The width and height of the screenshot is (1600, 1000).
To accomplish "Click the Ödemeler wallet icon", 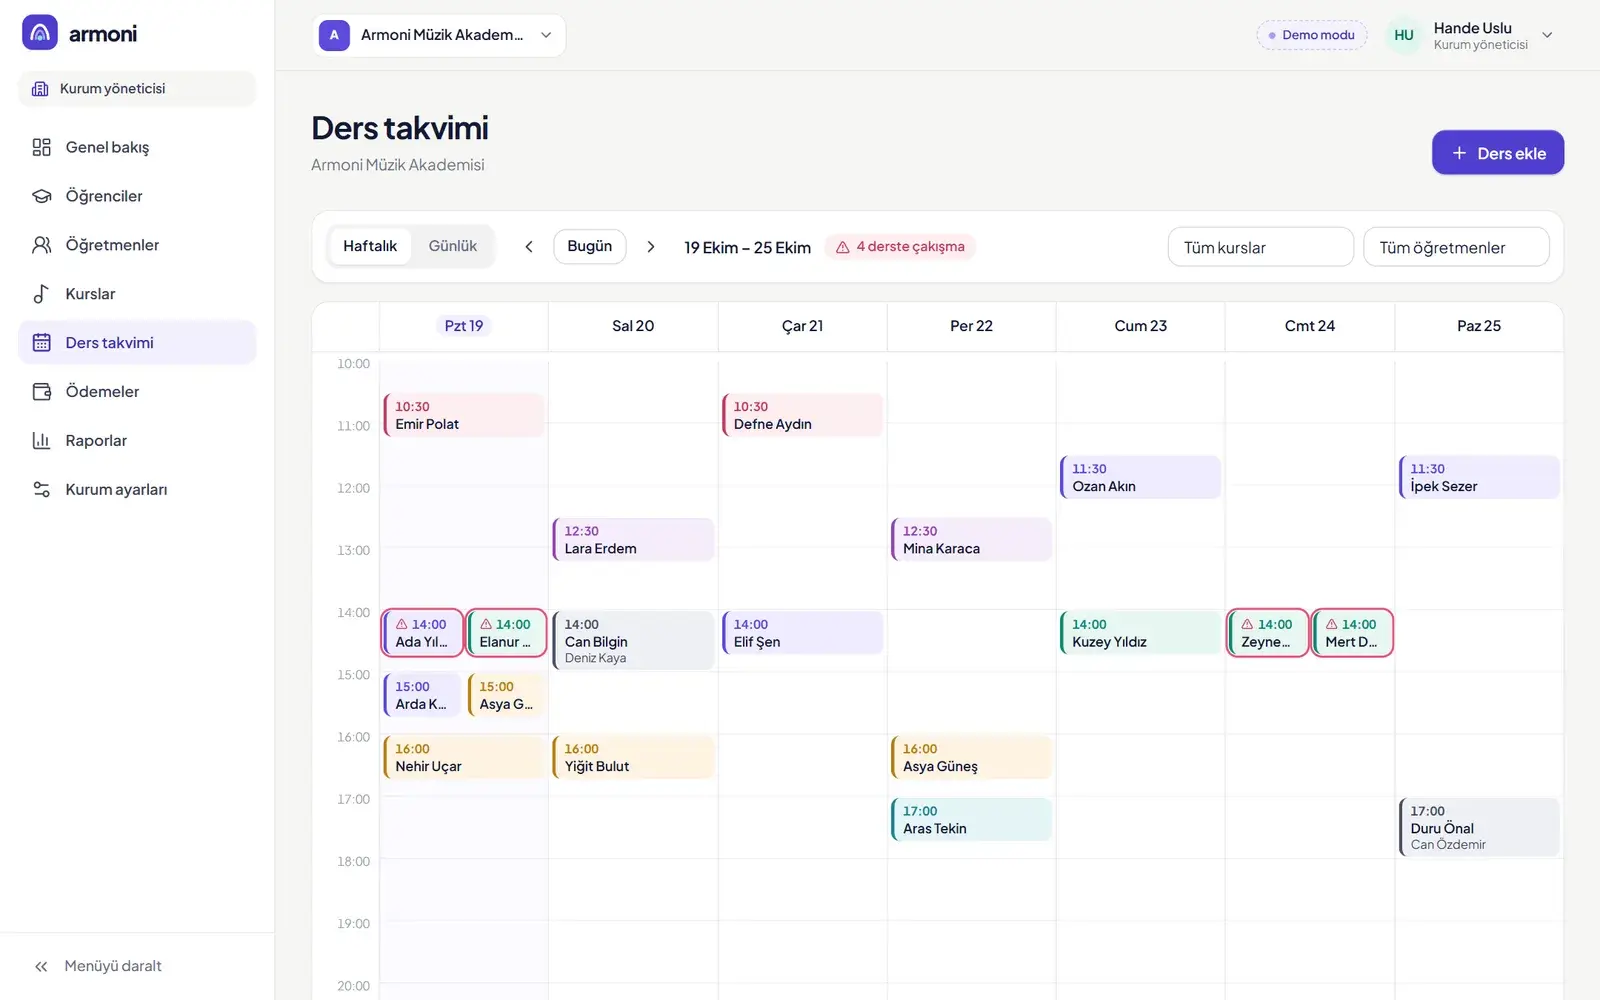I will (41, 392).
